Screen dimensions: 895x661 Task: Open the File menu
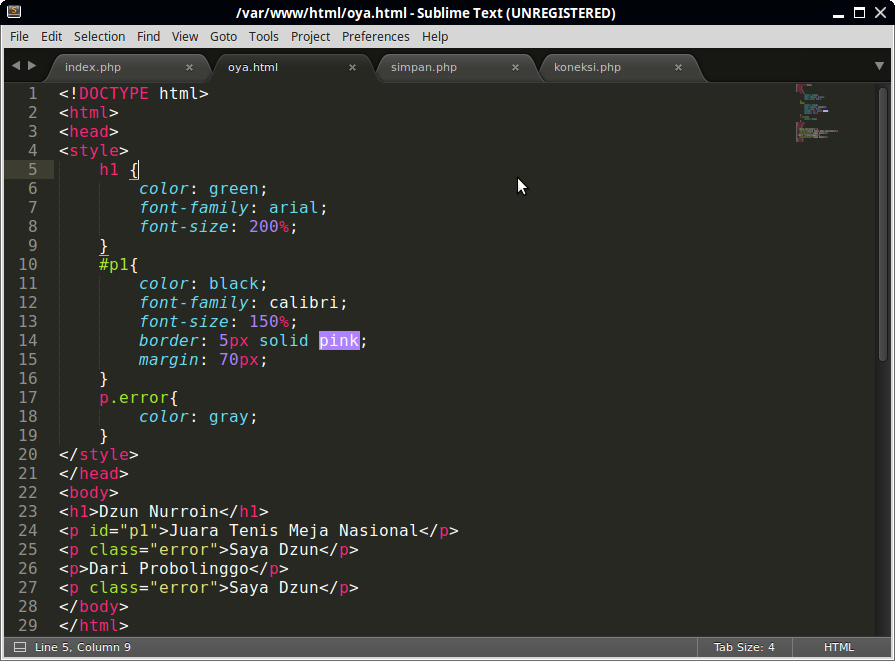click(19, 37)
